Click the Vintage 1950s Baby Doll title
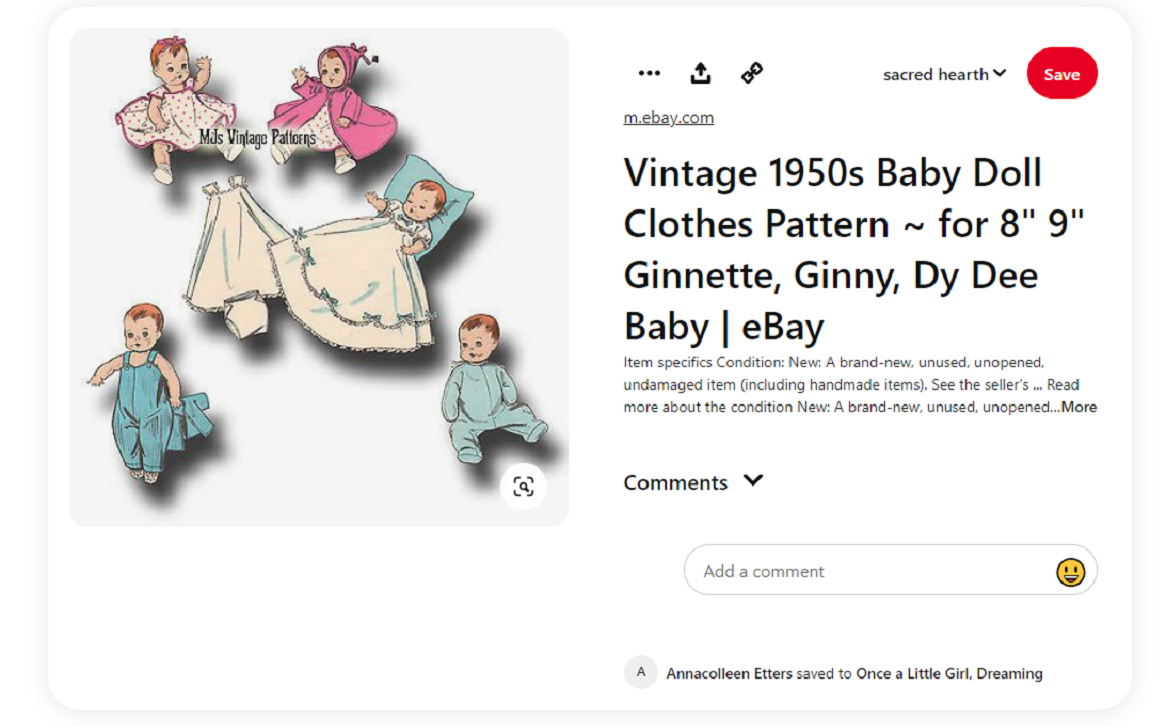Screen dimensions: 1165x726 point(832,250)
